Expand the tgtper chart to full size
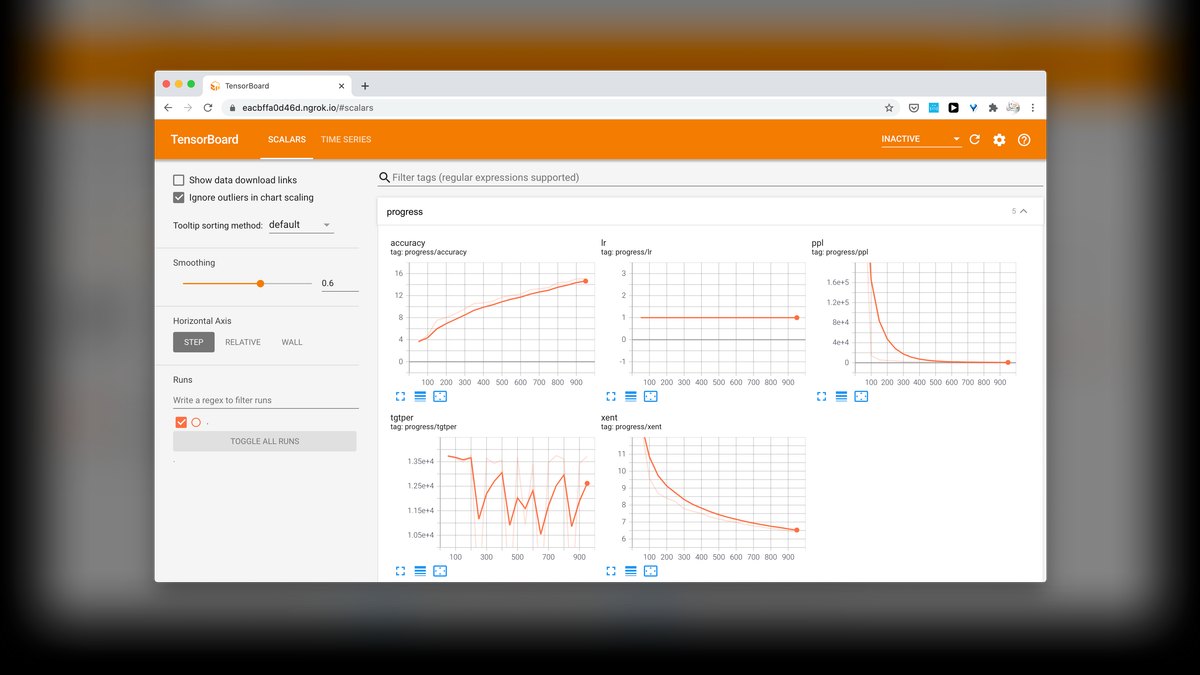This screenshot has height=675, width=1200. click(400, 570)
